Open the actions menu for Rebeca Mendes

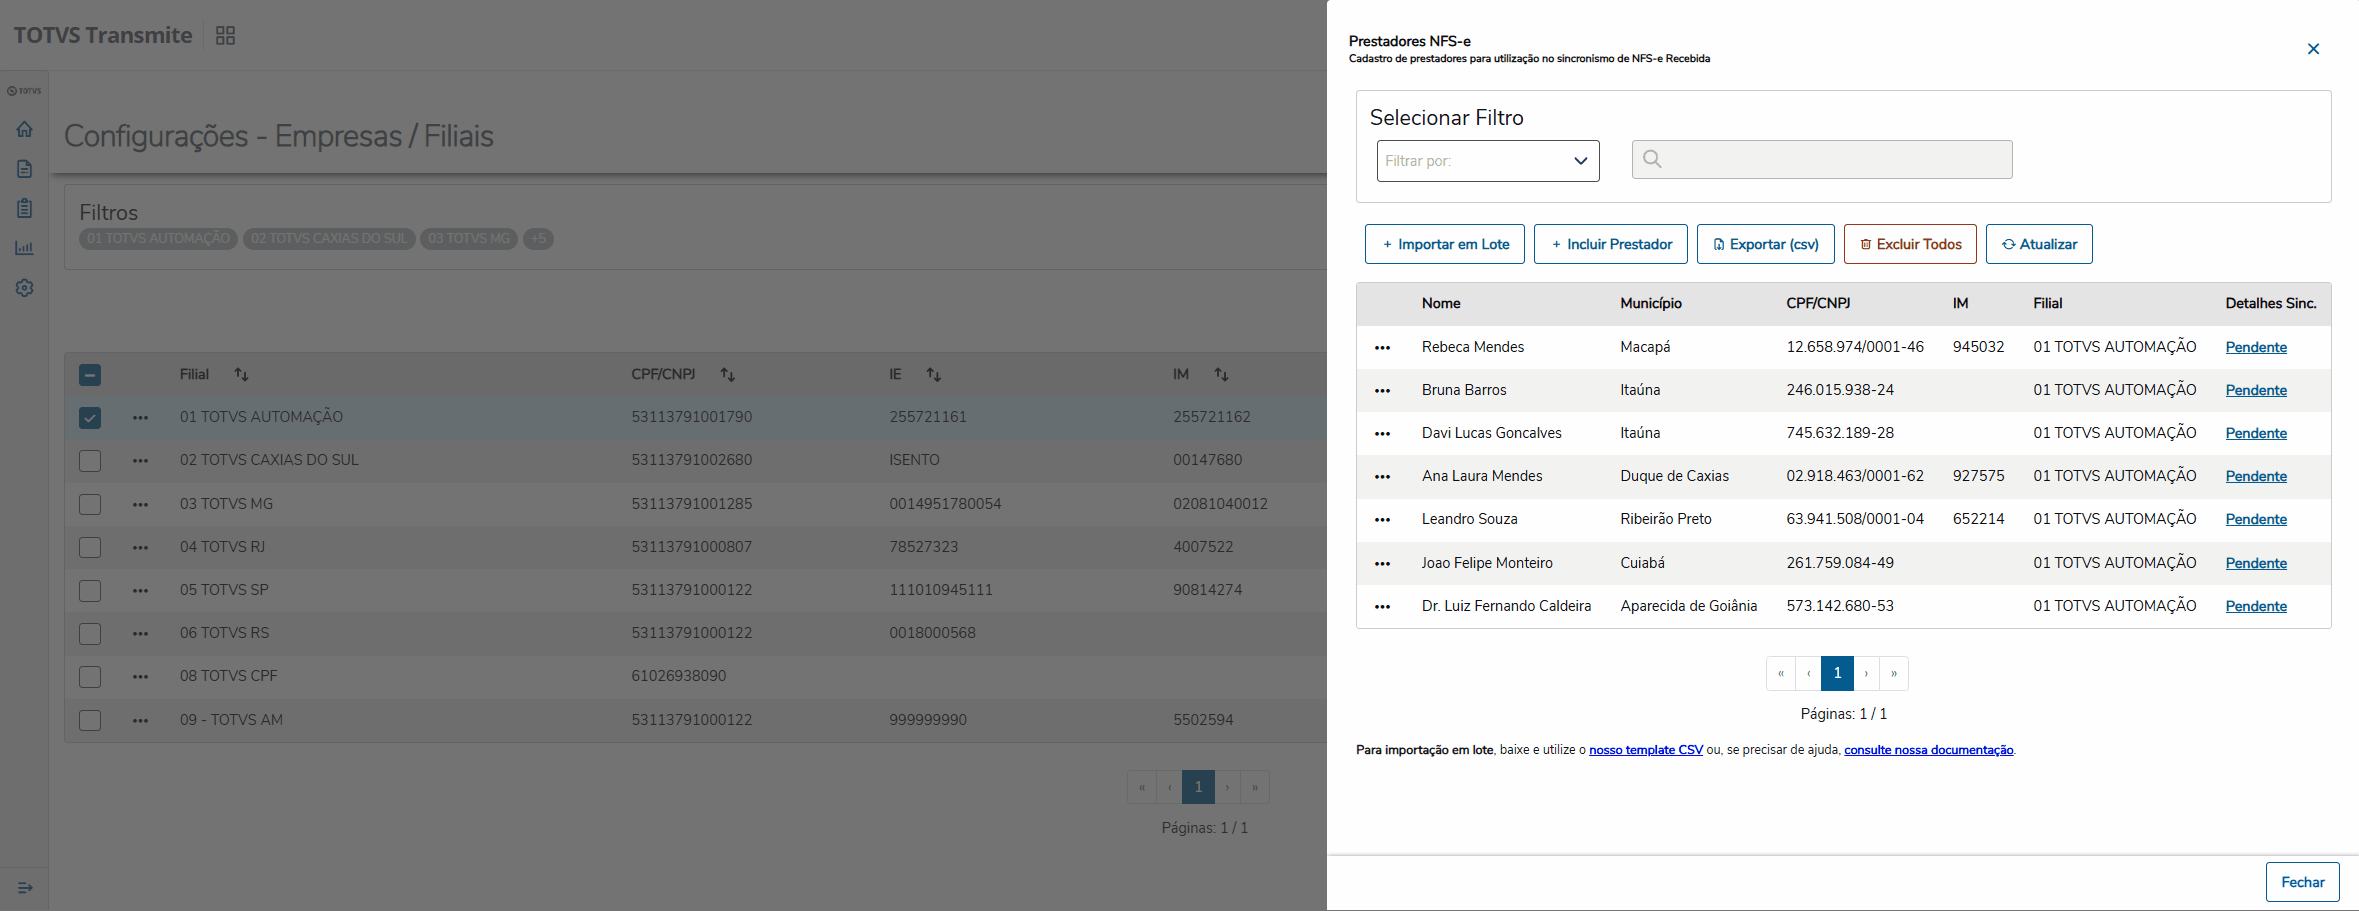(x=1382, y=348)
